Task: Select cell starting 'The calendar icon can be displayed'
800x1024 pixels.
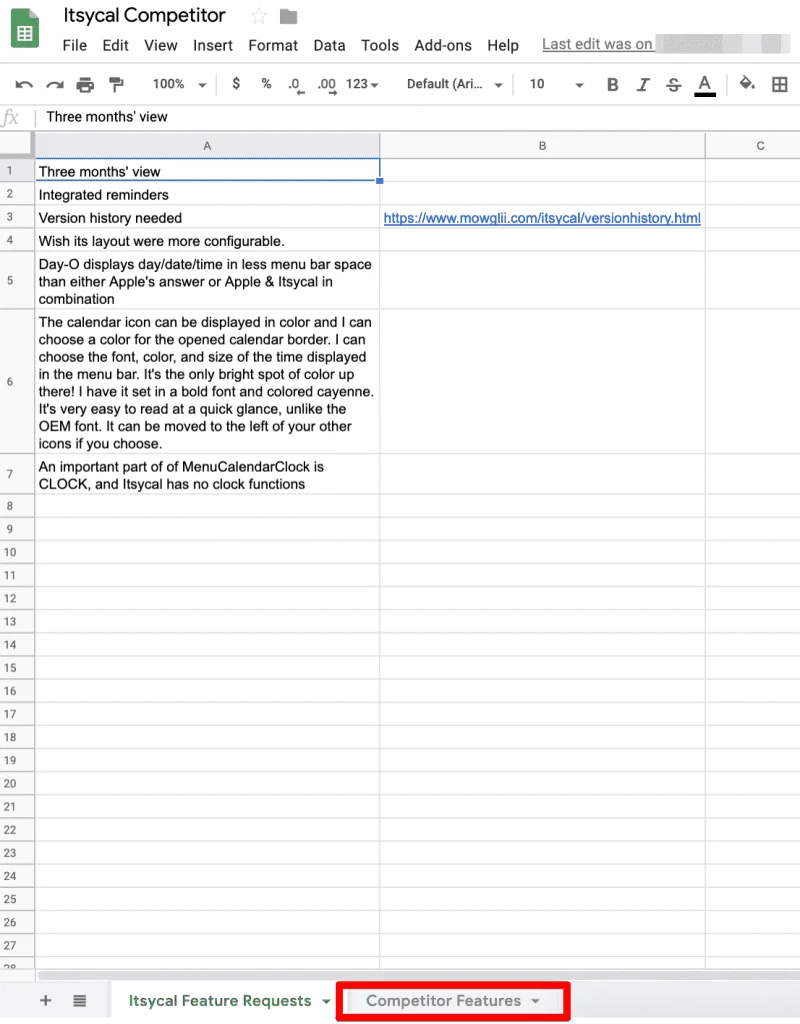Action: pyautogui.click(x=207, y=382)
